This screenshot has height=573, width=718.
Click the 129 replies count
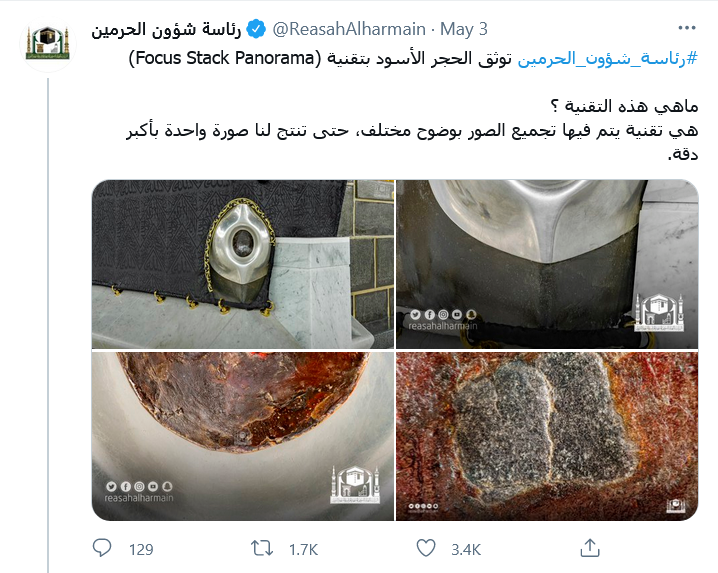point(141,549)
